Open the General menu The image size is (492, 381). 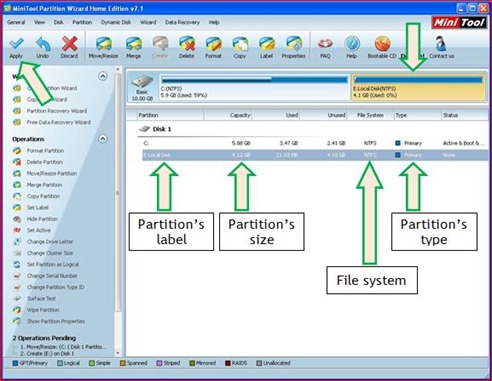tap(16, 22)
